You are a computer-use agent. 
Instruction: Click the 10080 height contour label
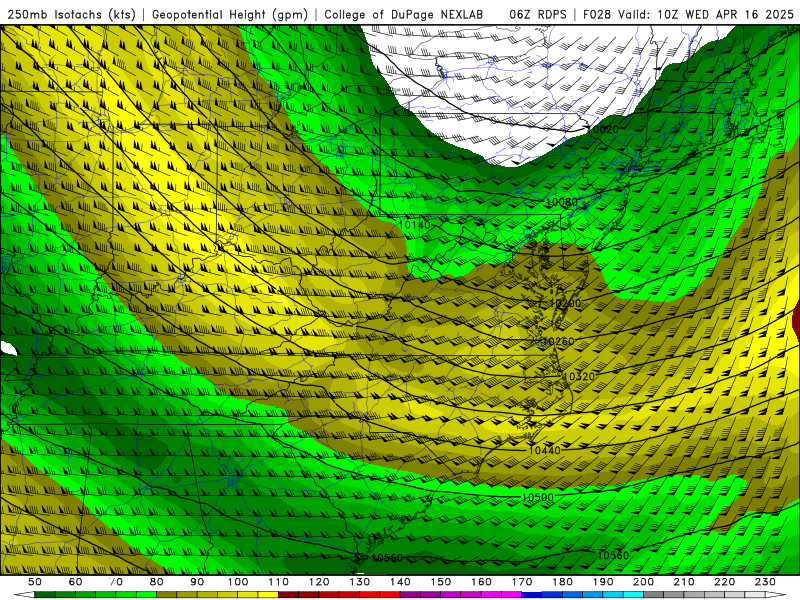(x=562, y=203)
